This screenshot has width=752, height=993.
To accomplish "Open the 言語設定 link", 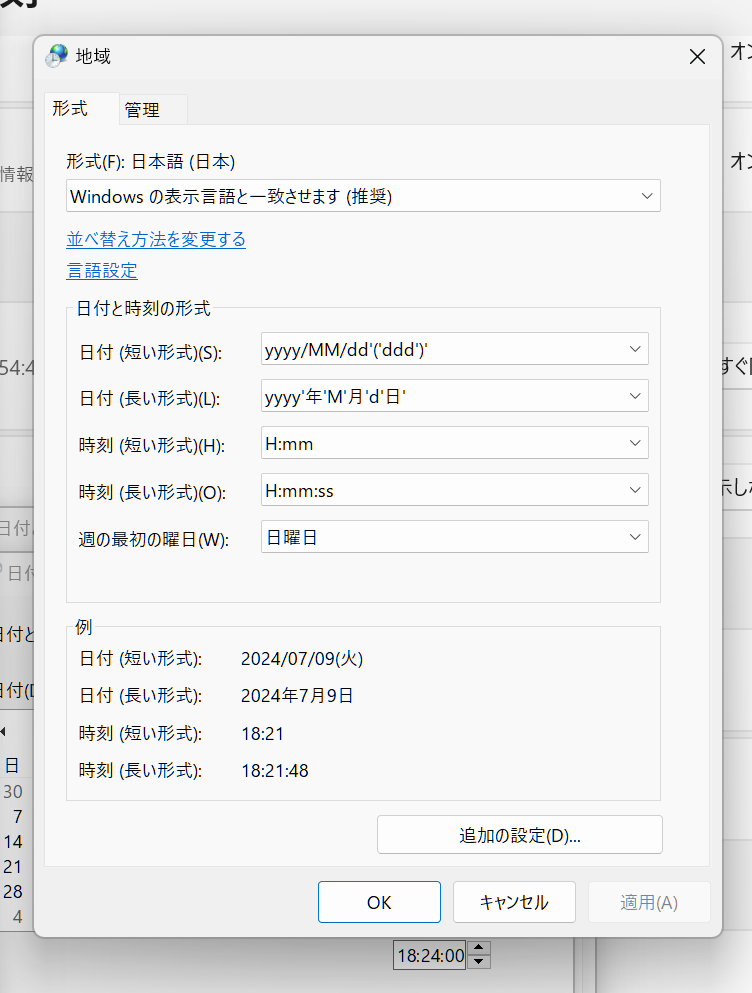I will (x=102, y=271).
